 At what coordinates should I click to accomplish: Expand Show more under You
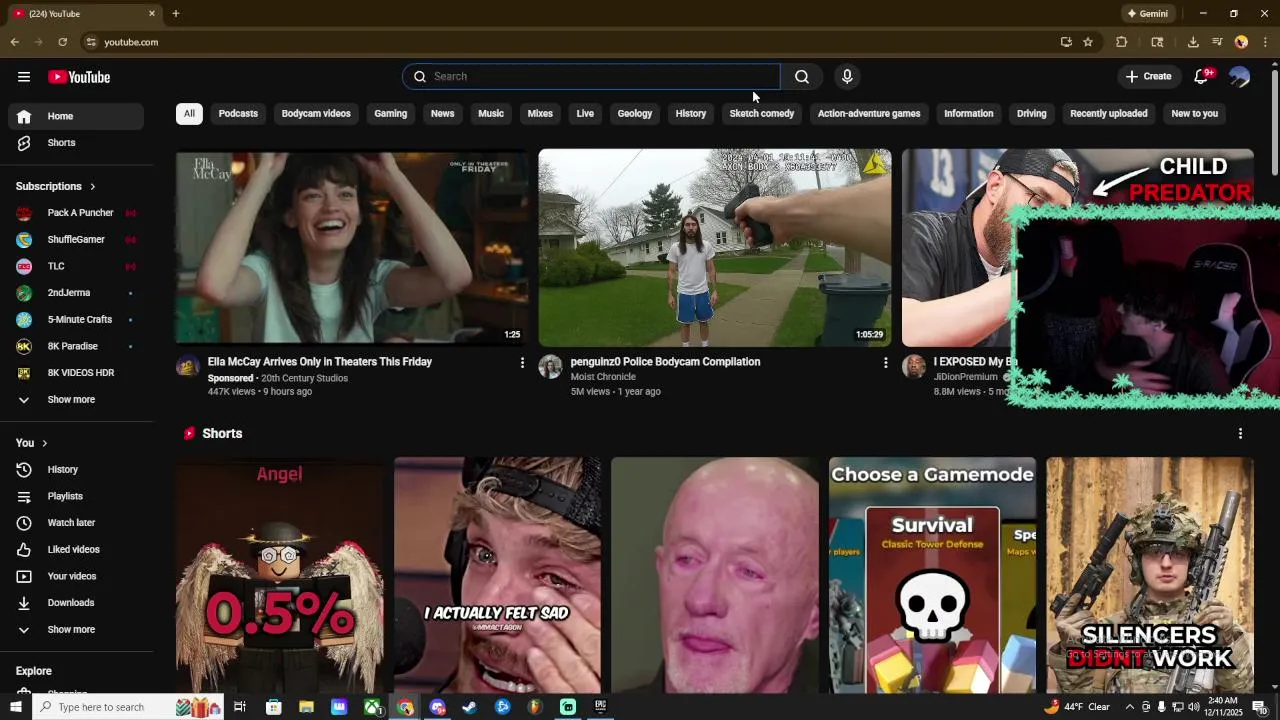tap(76, 630)
